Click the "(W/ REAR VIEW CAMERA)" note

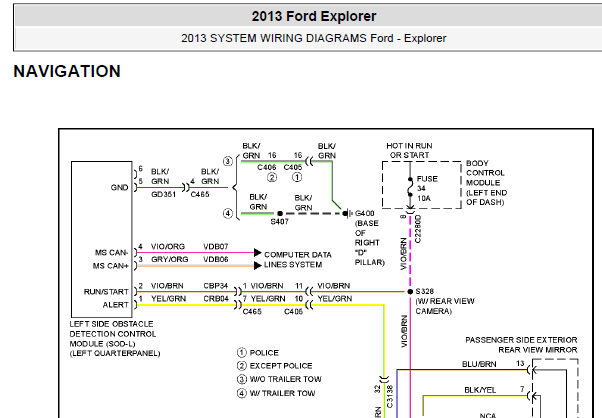[445, 306]
